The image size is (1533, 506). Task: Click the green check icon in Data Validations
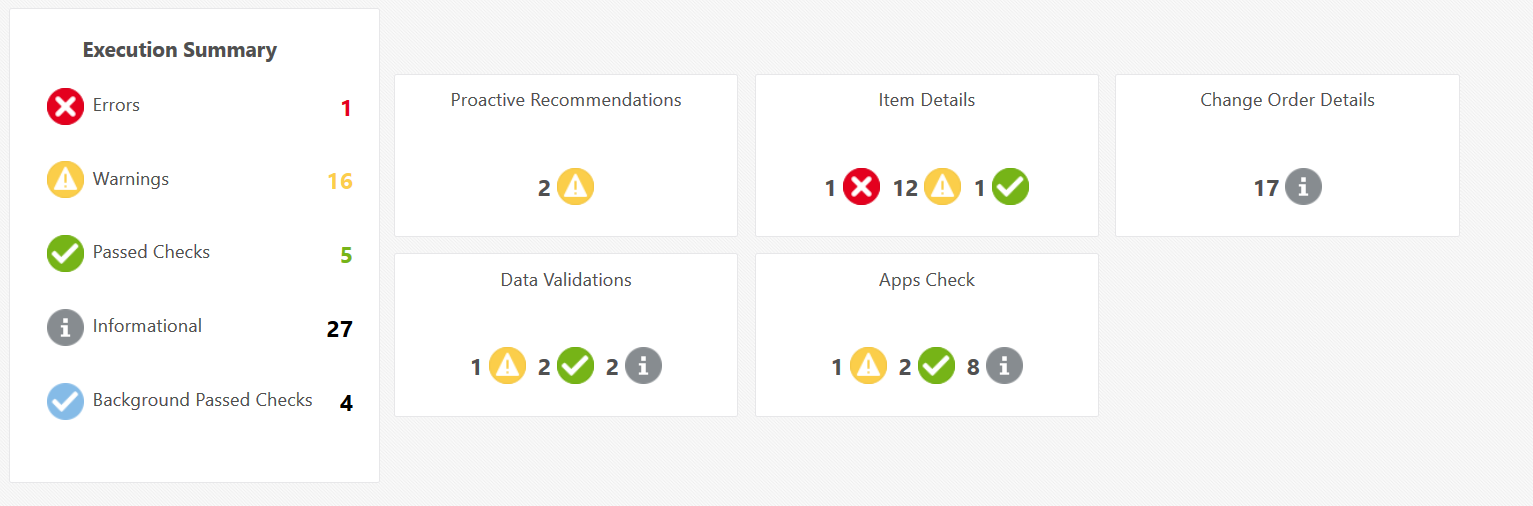pyautogui.click(x=575, y=366)
